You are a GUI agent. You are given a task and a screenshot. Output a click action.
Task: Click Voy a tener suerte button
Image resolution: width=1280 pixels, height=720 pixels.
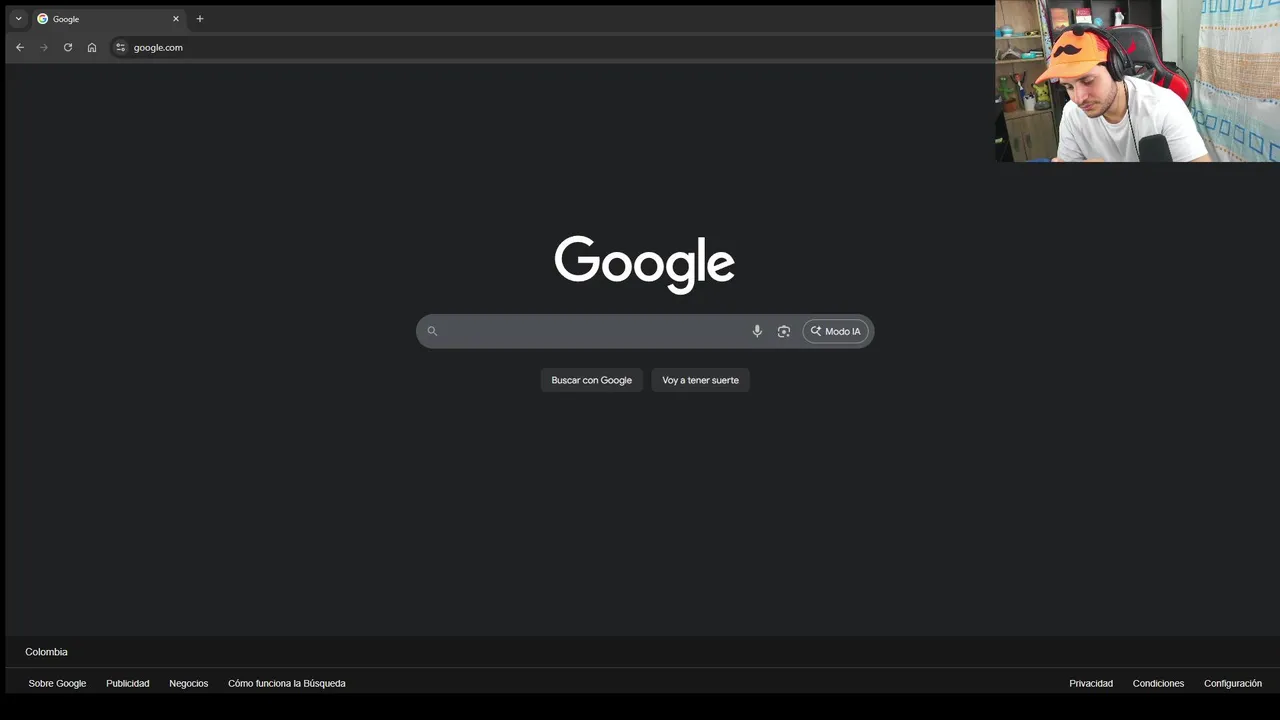[700, 380]
